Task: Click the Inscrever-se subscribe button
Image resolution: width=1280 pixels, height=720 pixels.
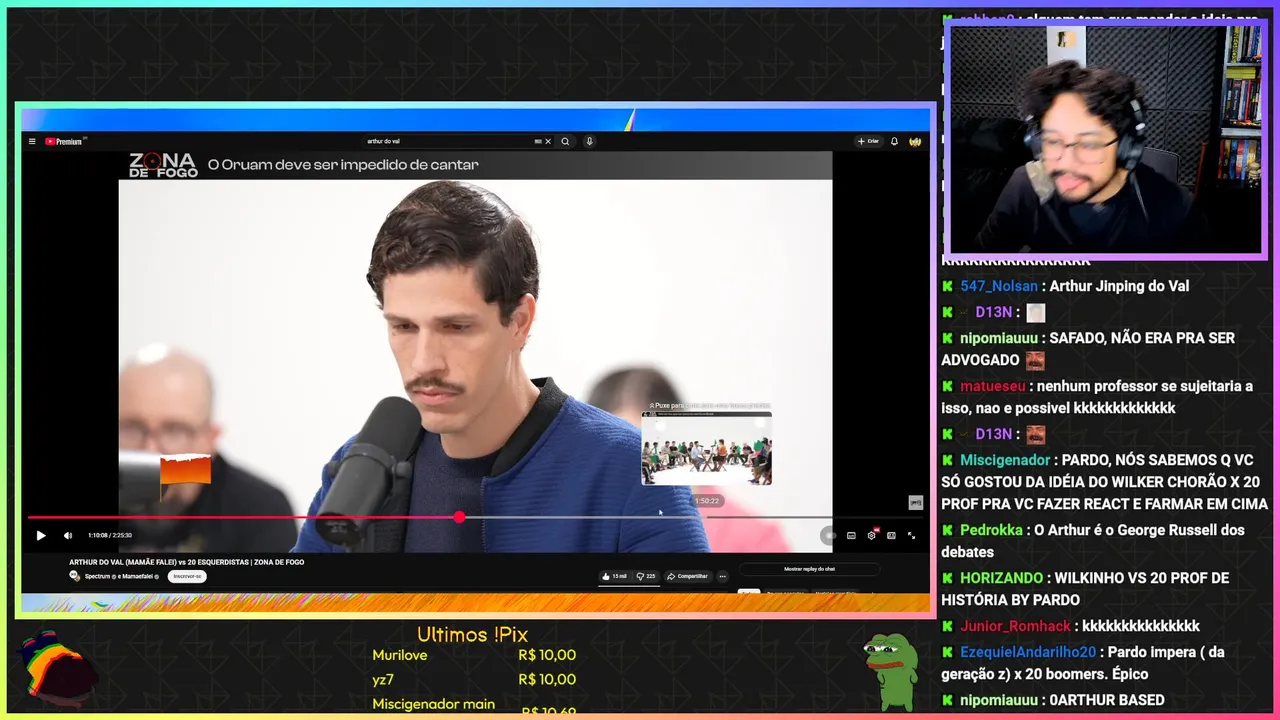Action: click(186, 576)
